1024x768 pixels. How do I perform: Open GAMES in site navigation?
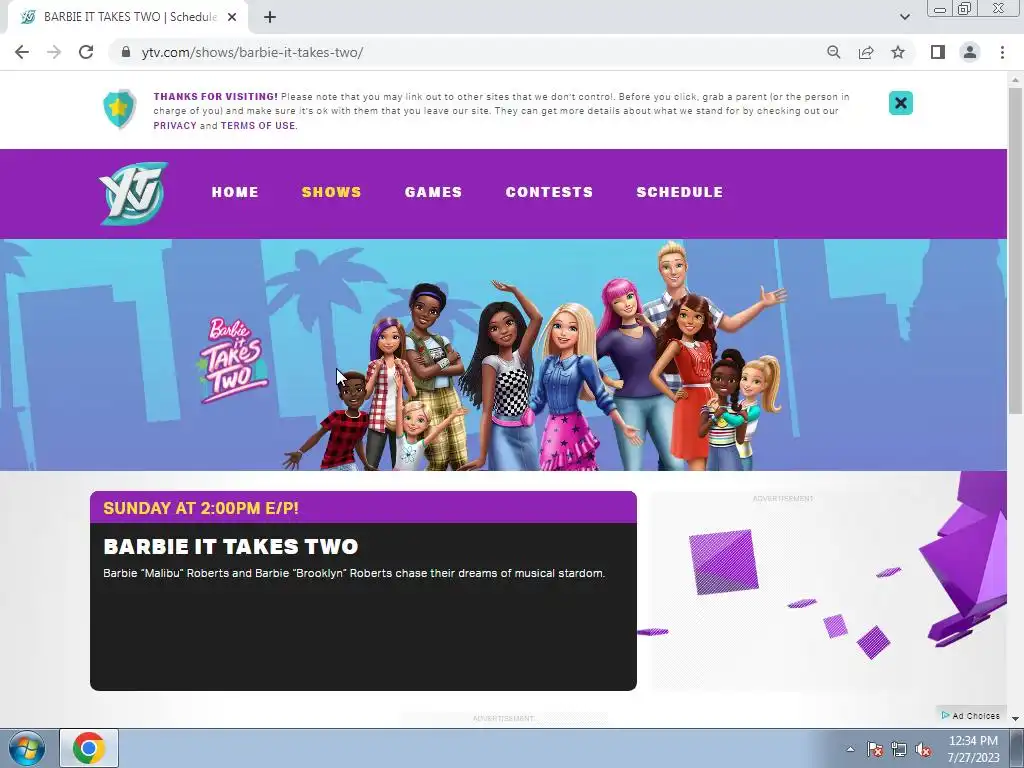[433, 192]
